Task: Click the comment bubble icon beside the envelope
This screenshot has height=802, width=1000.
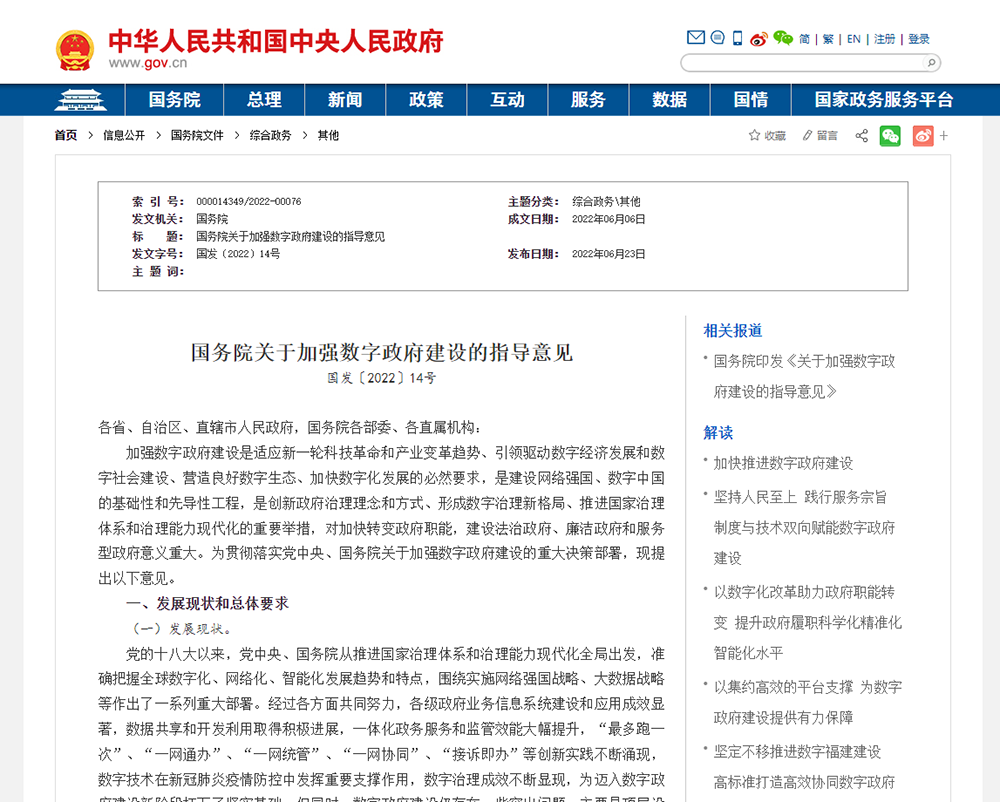Action: point(717,37)
